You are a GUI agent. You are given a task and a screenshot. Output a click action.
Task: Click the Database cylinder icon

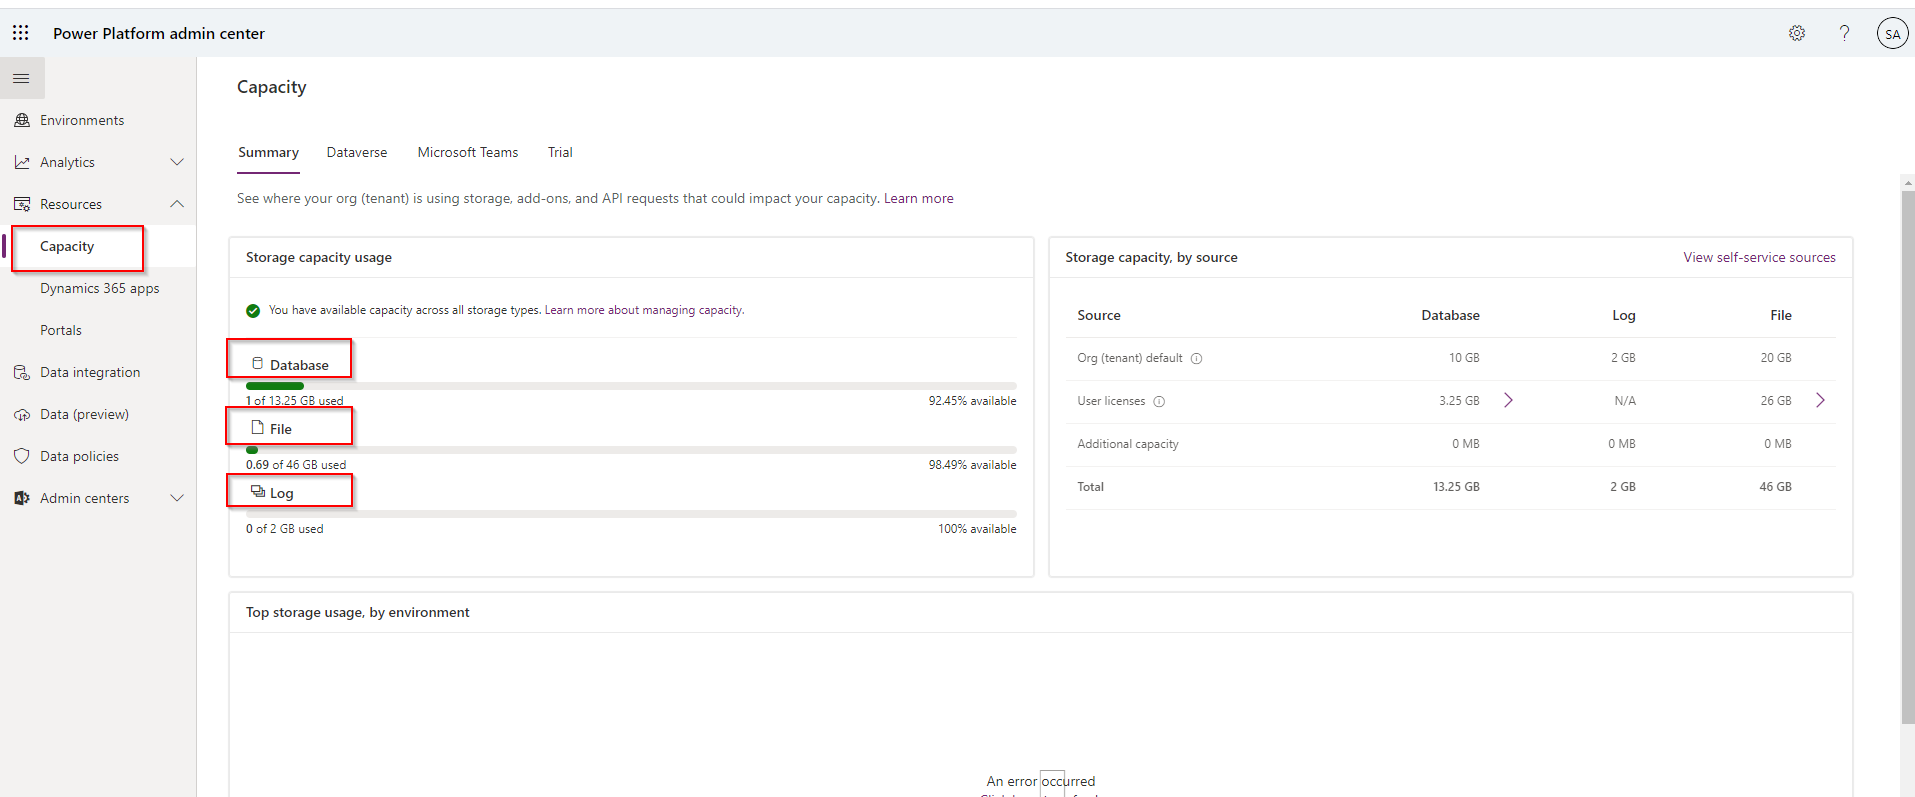258,363
